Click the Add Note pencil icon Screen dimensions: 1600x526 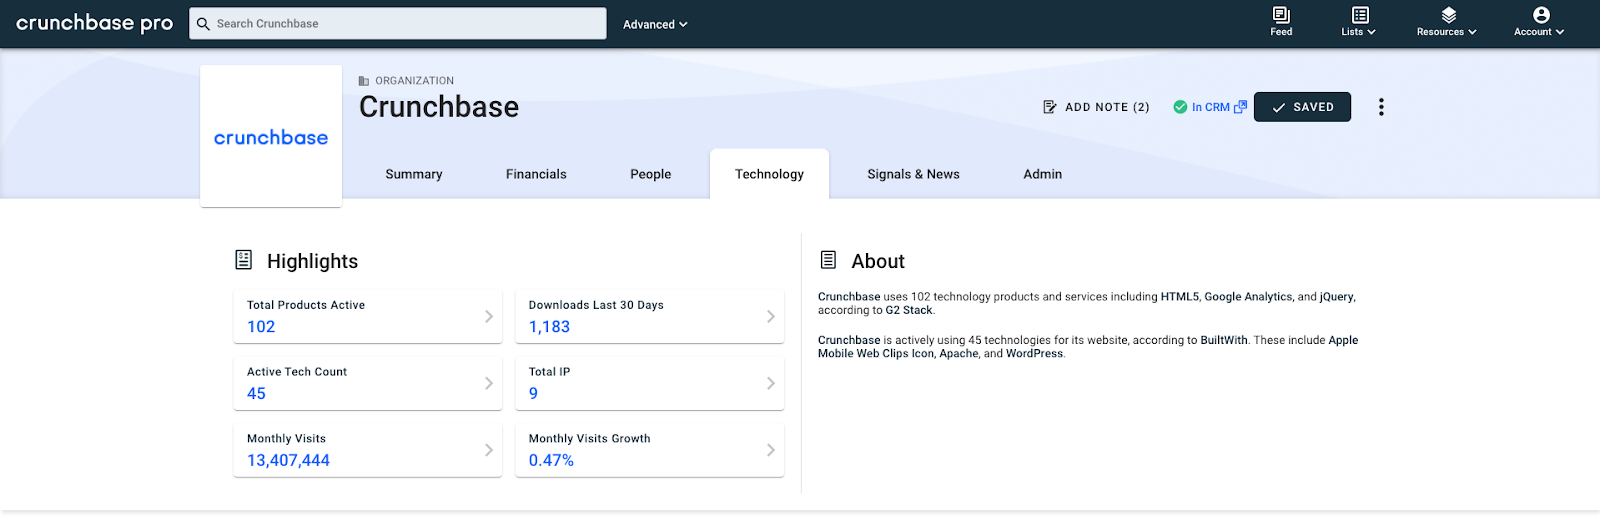(1050, 107)
